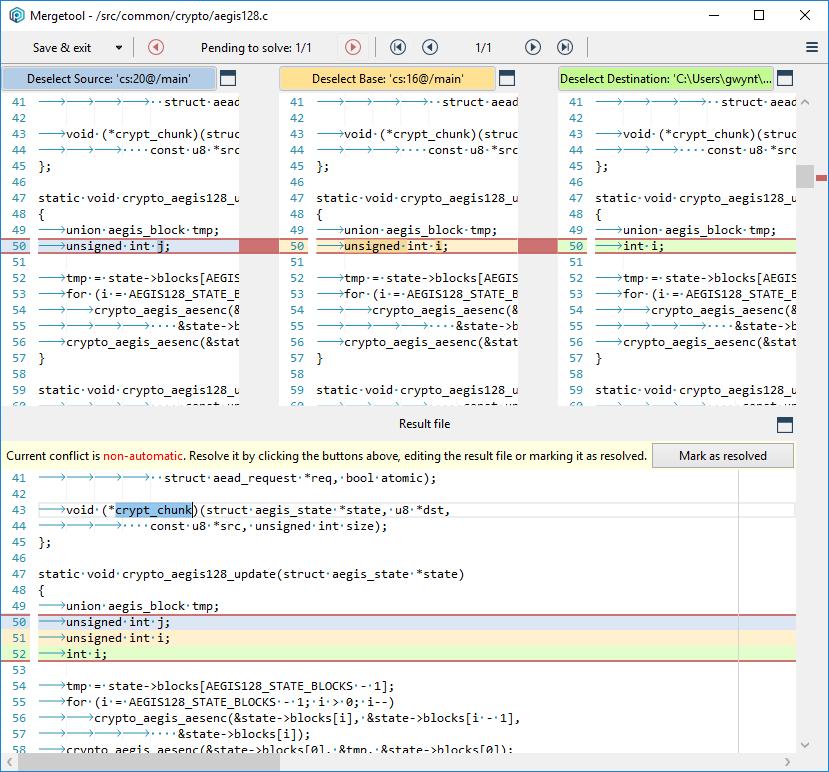Maximize the Base panel view

pos(508,77)
